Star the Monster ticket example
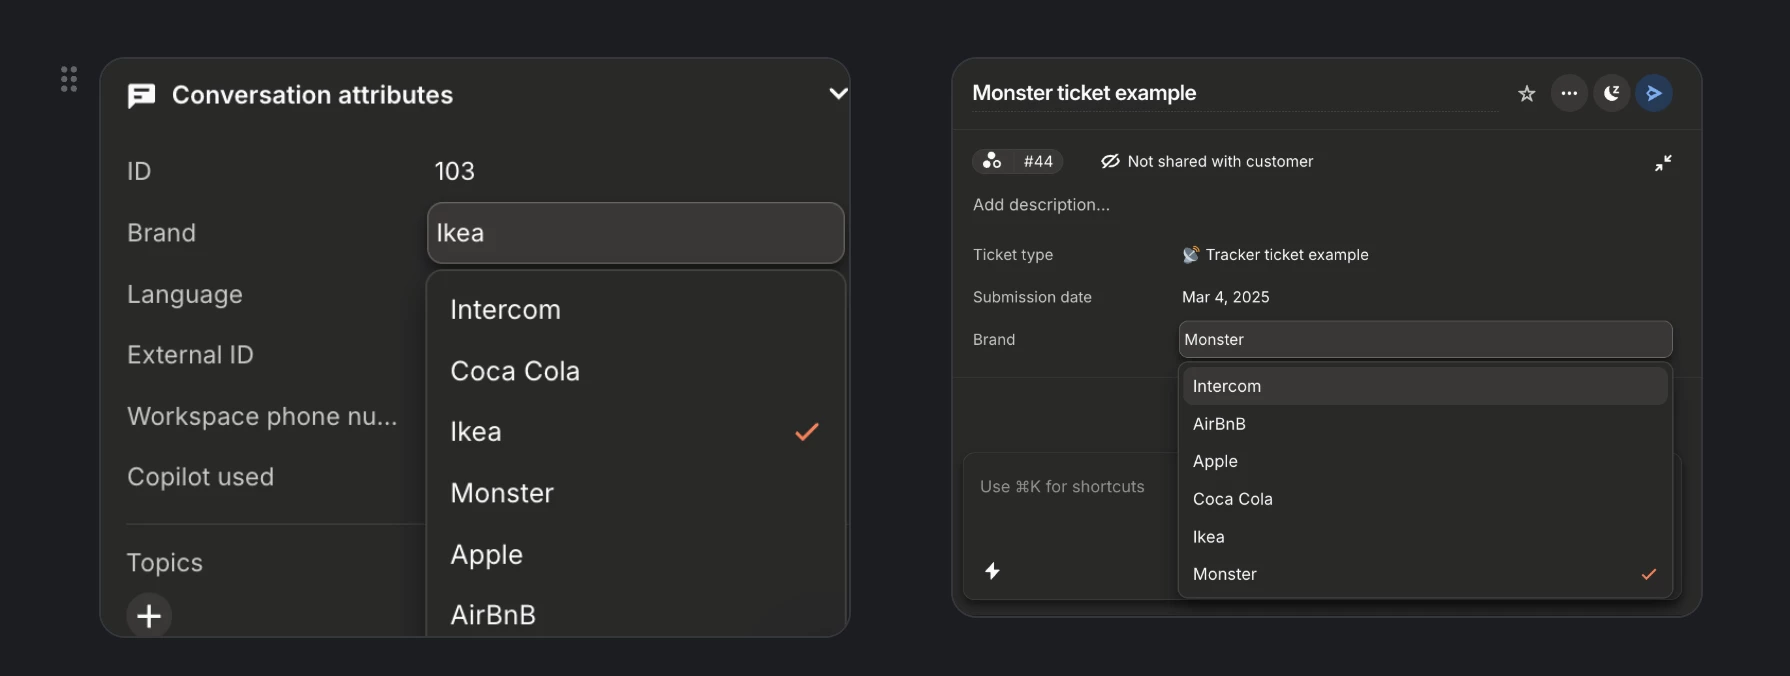This screenshot has height=676, width=1790. pos(1526,93)
